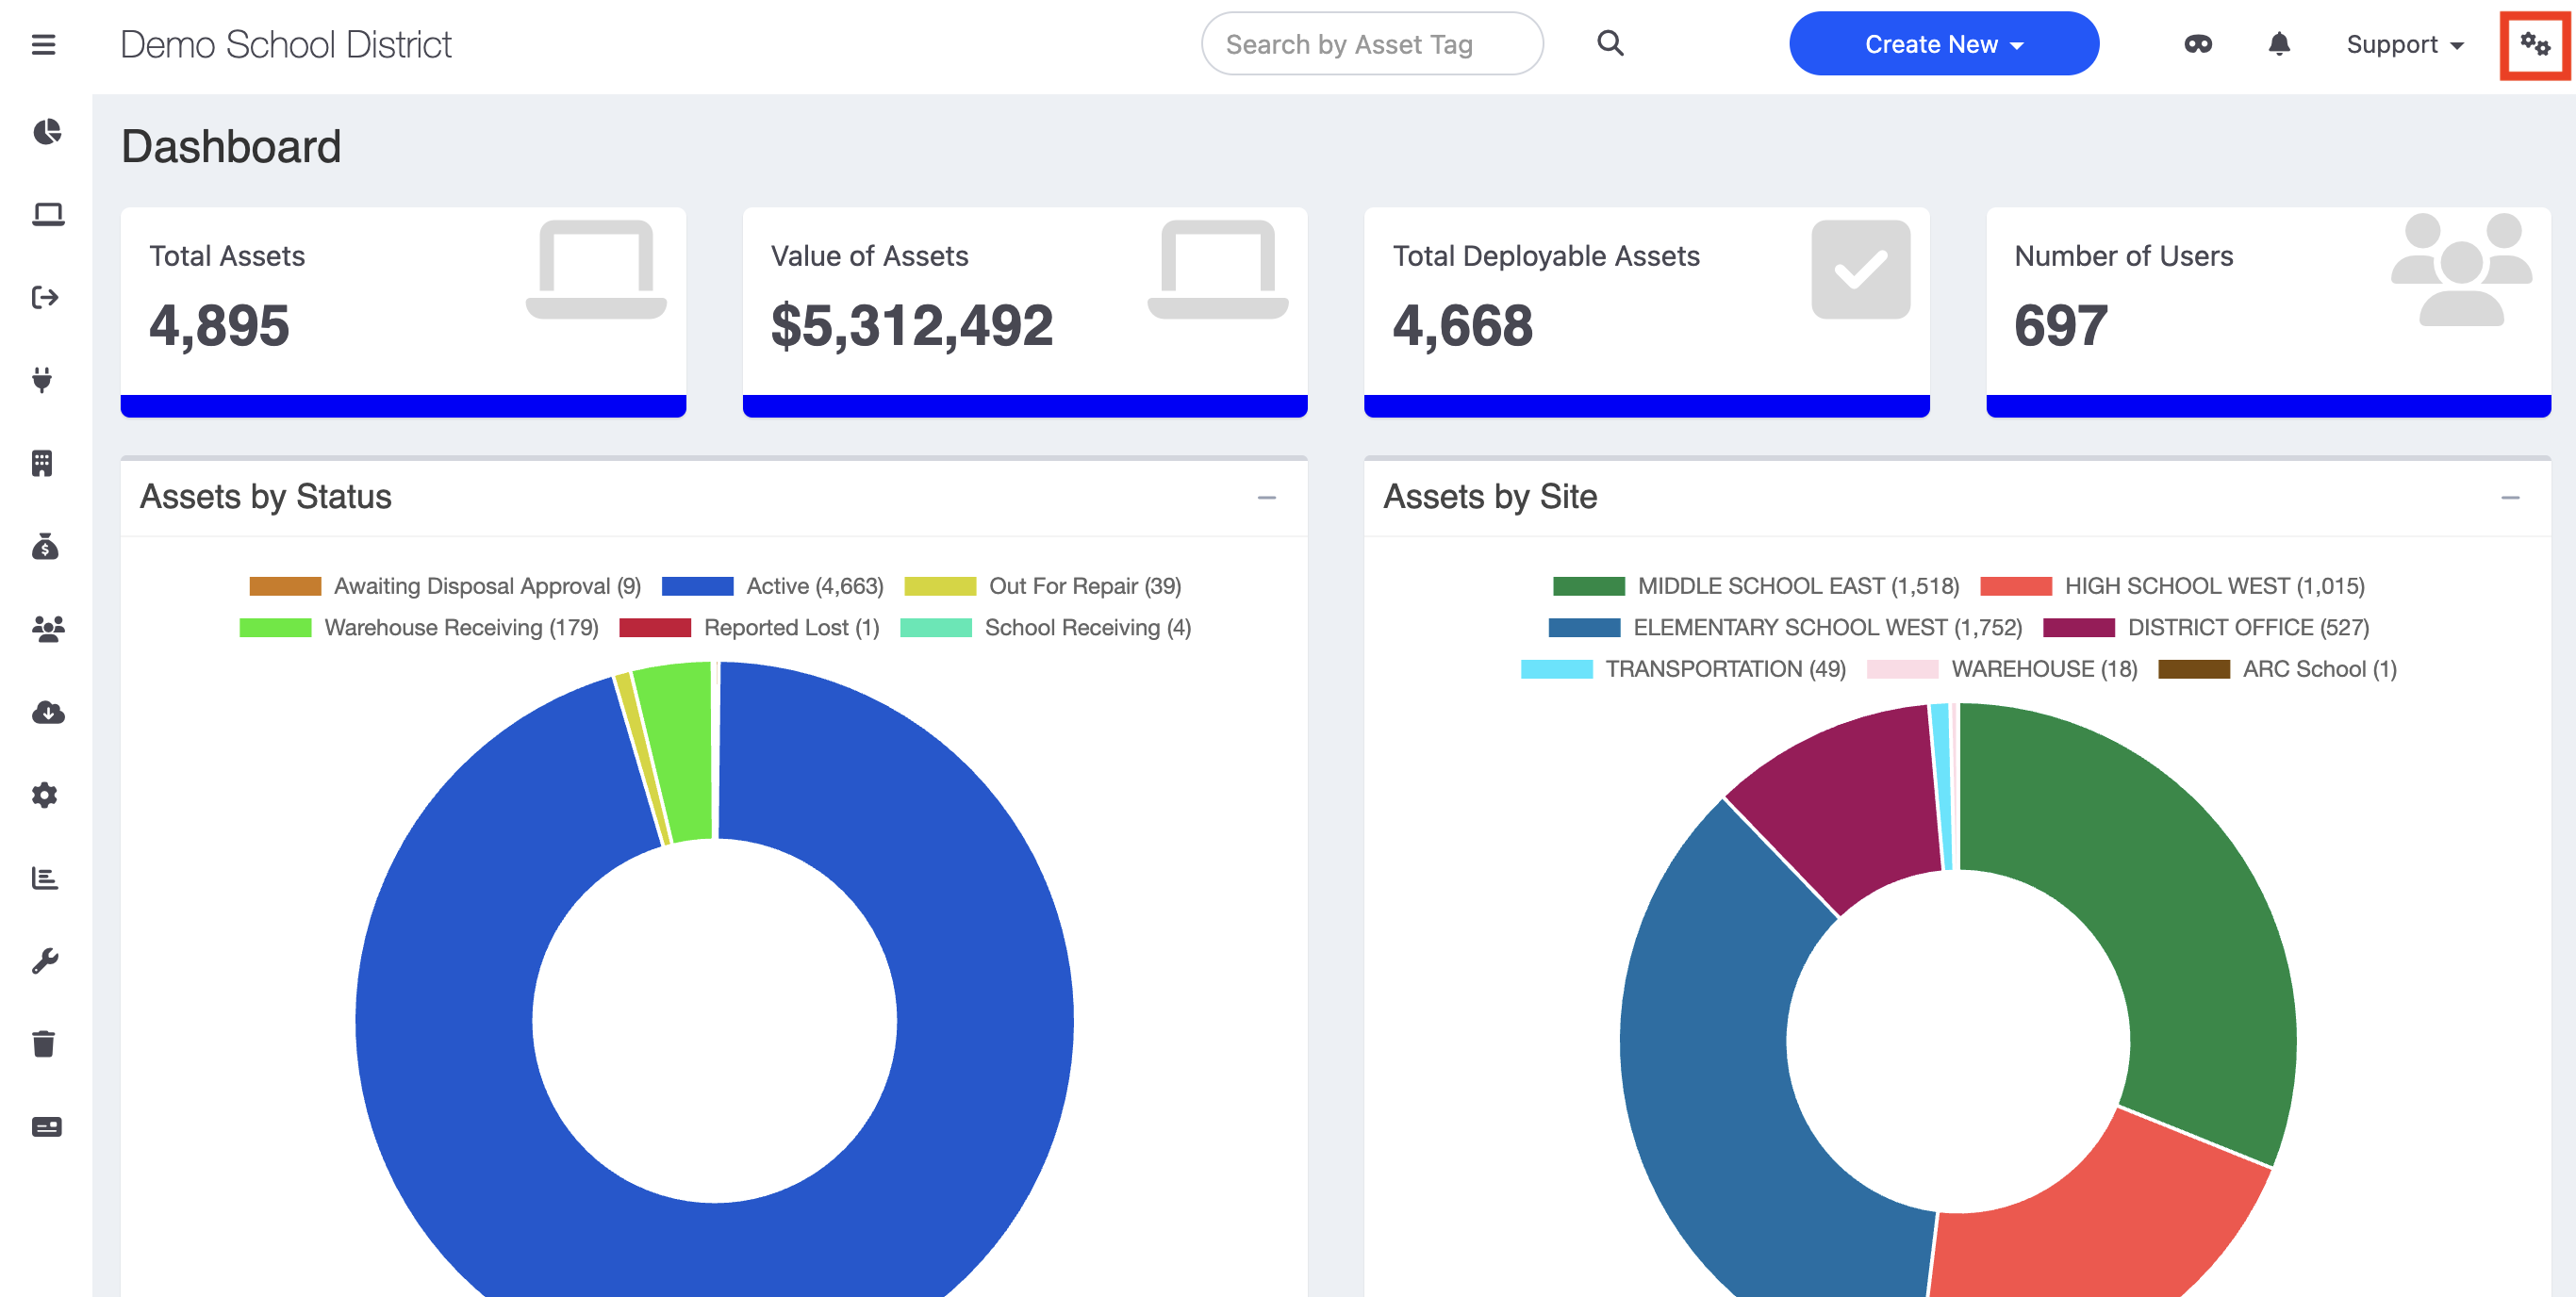Focus the Search by Asset Tag field
The image size is (2576, 1297).
[1371, 44]
